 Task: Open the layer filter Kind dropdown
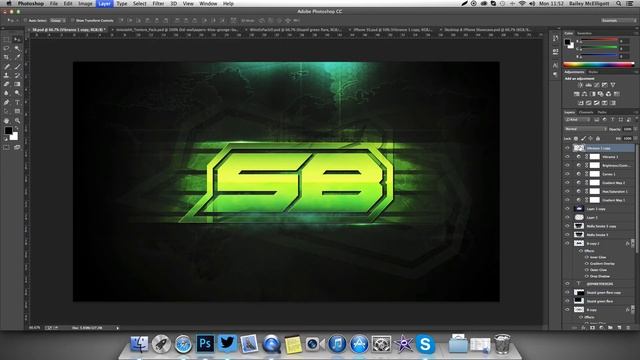(x=578, y=120)
